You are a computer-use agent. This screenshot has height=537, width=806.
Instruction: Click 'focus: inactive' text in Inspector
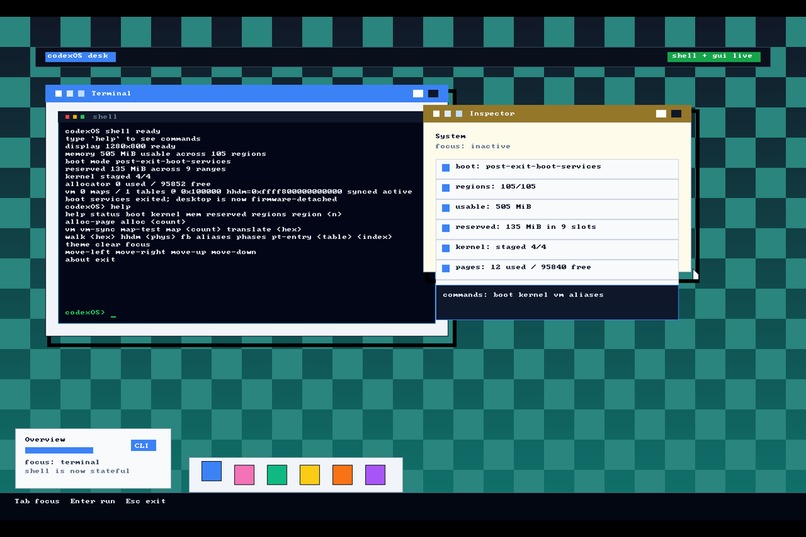pyautogui.click(x=473, y=146)
